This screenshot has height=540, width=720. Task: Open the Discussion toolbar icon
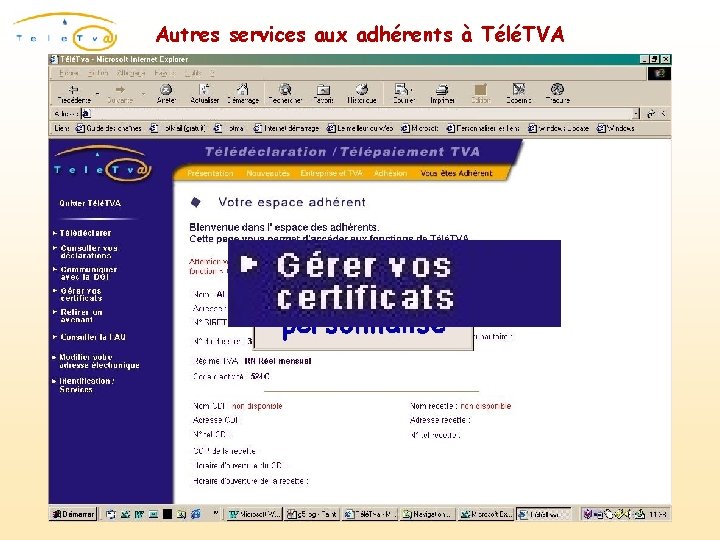click(518, 94)
